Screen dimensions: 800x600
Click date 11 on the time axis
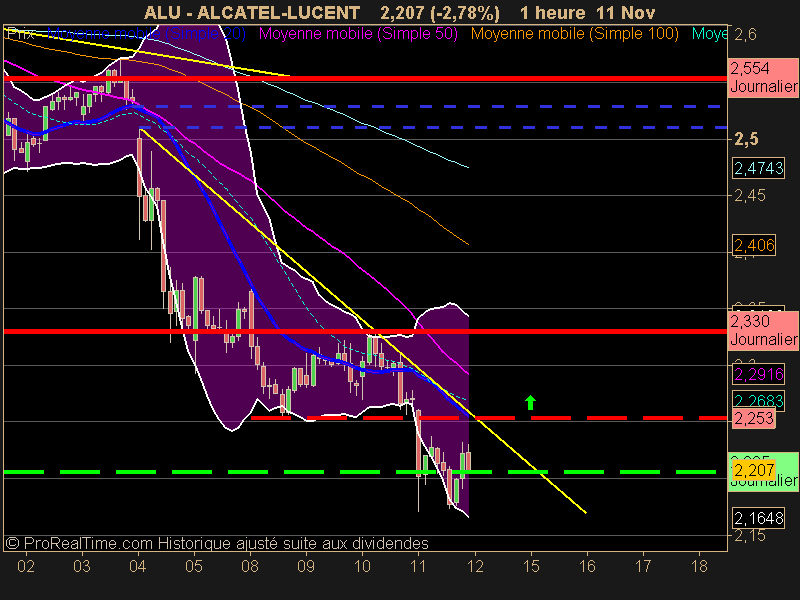(418, 566)
